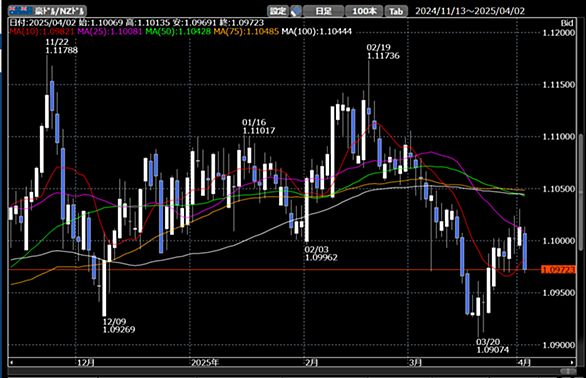The height and width of the screenshot is (378, 586).
Task: Click the 2025年 time axis label
Action: click(205, 362)
